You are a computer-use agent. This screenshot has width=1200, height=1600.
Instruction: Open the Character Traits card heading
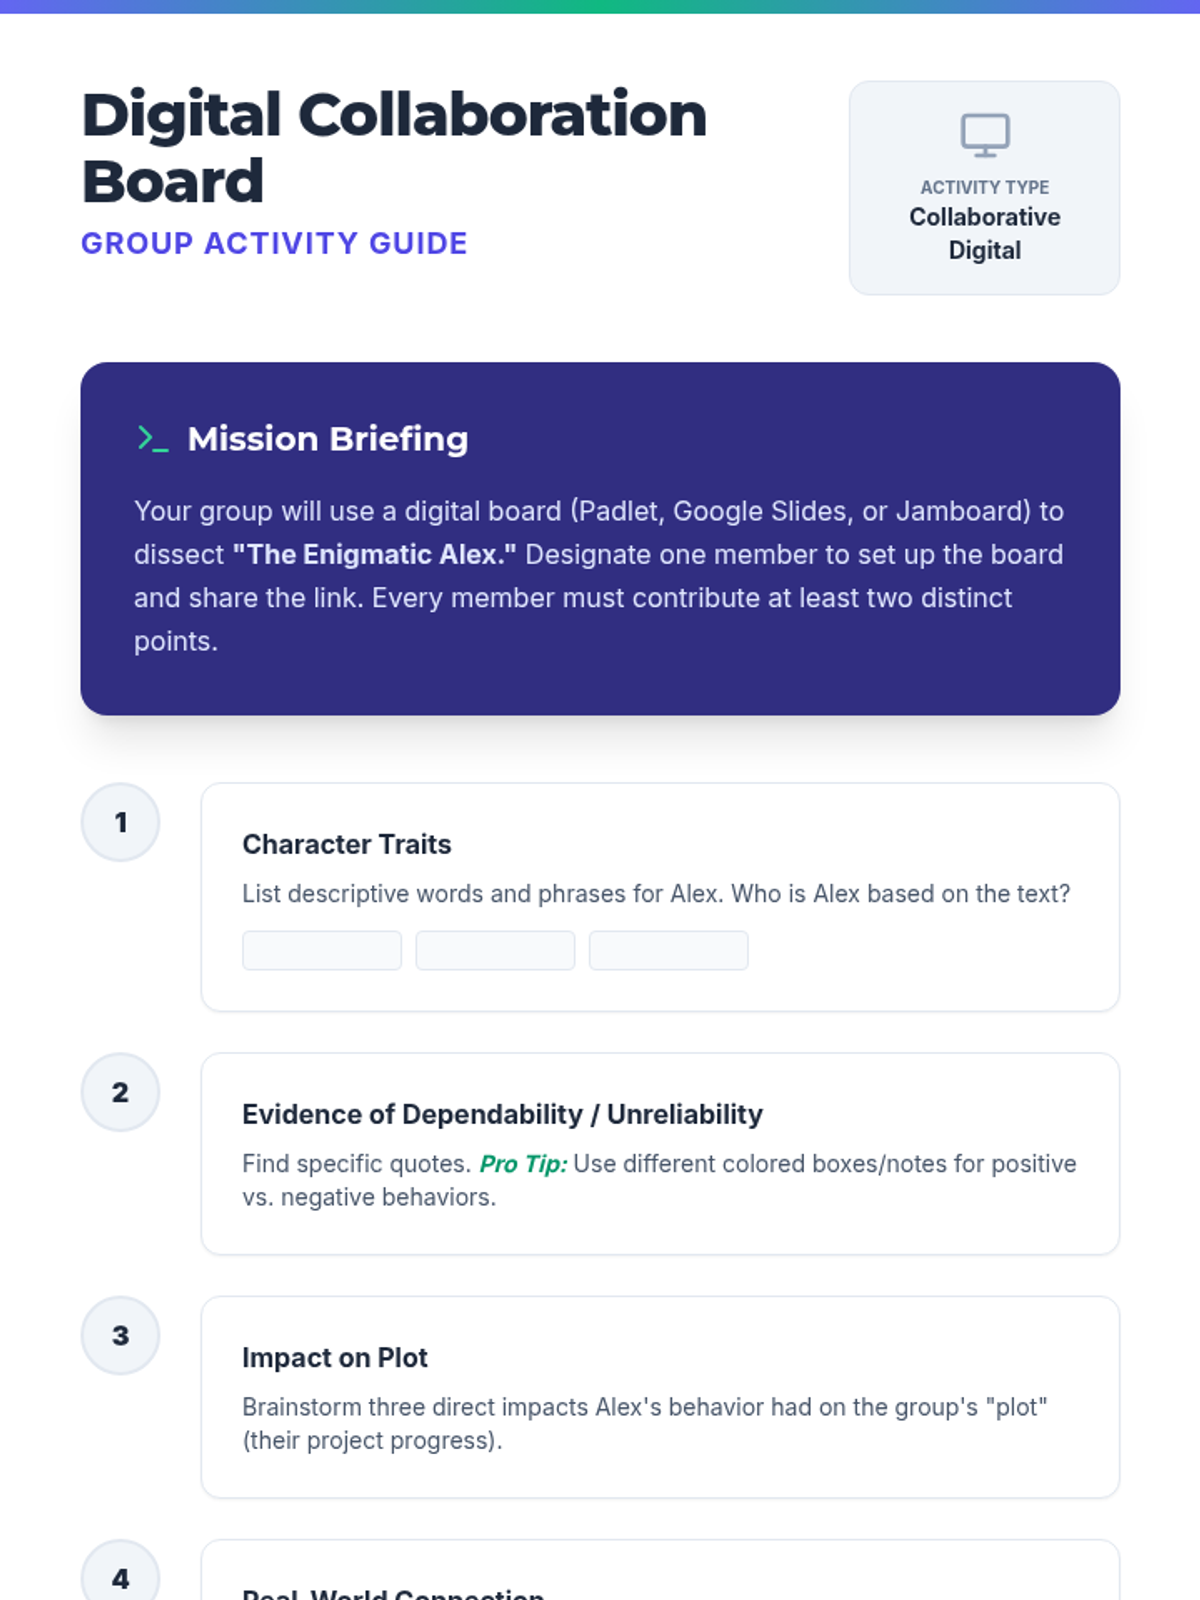coord(347,844)
